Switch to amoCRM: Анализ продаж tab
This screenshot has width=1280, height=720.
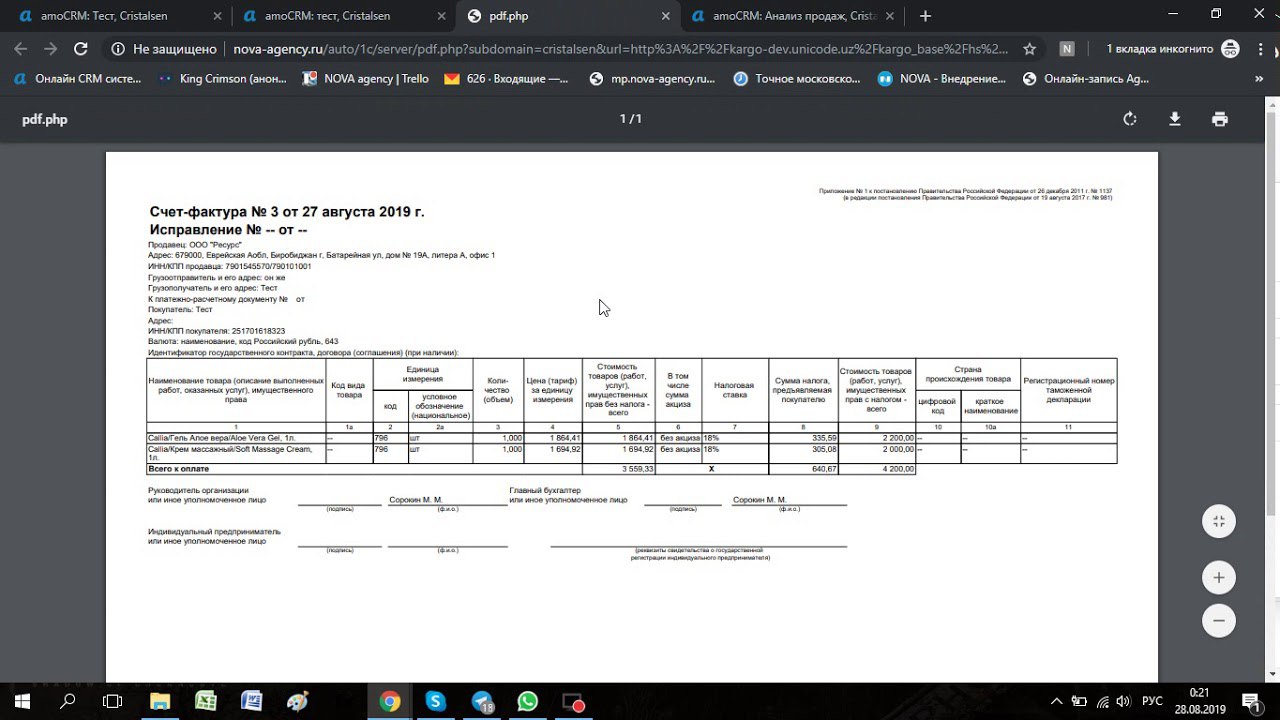pyautogui.click(x=791, y=16)
